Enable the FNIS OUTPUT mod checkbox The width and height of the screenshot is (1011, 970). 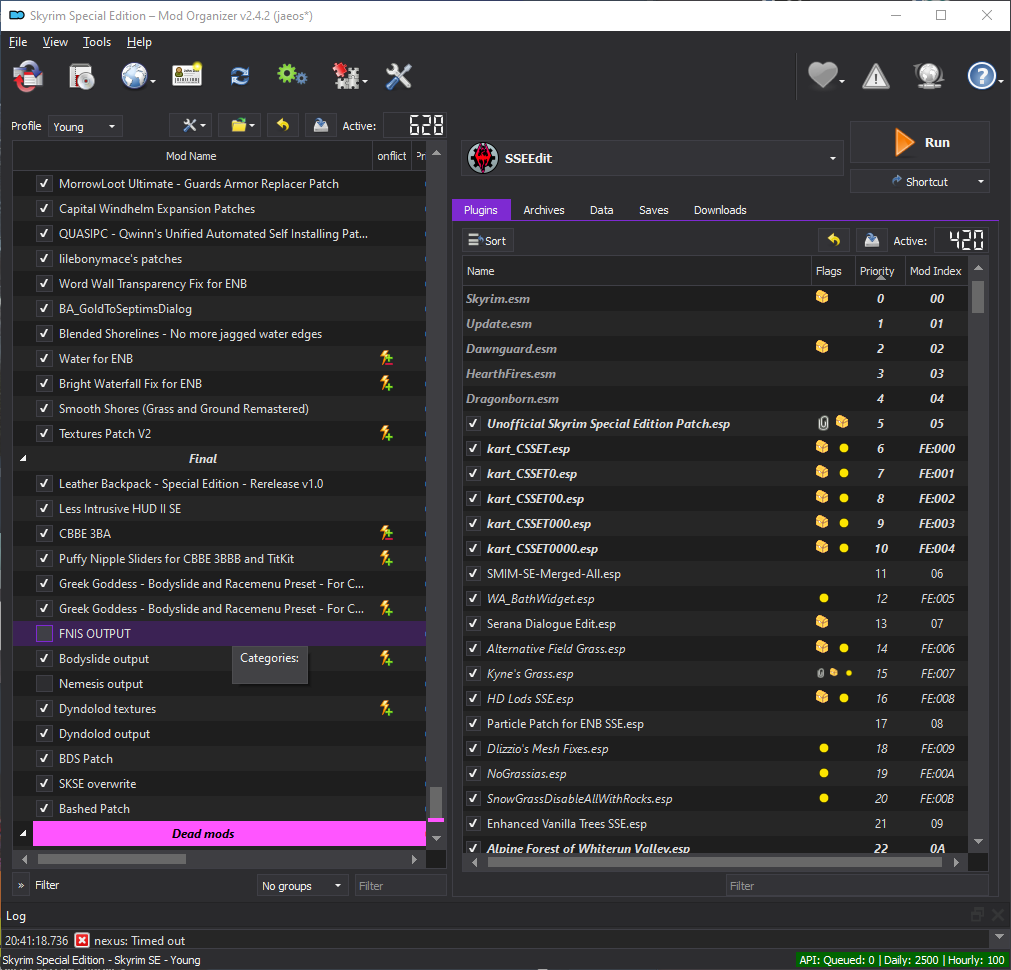(44, 633)
